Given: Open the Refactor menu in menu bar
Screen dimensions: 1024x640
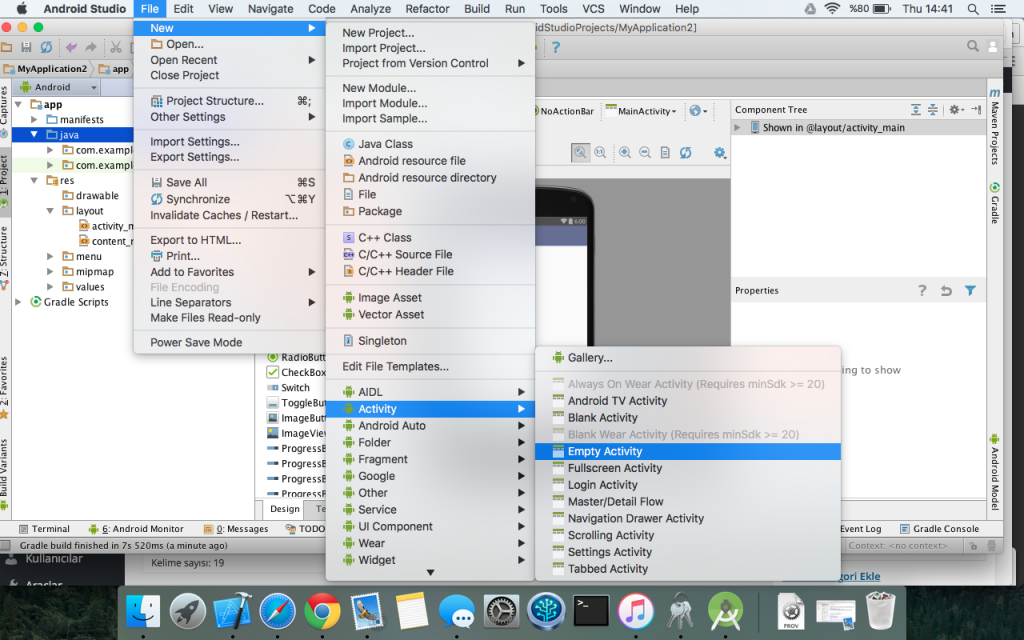Looking at the screenshot, I should tap(427, 9).
